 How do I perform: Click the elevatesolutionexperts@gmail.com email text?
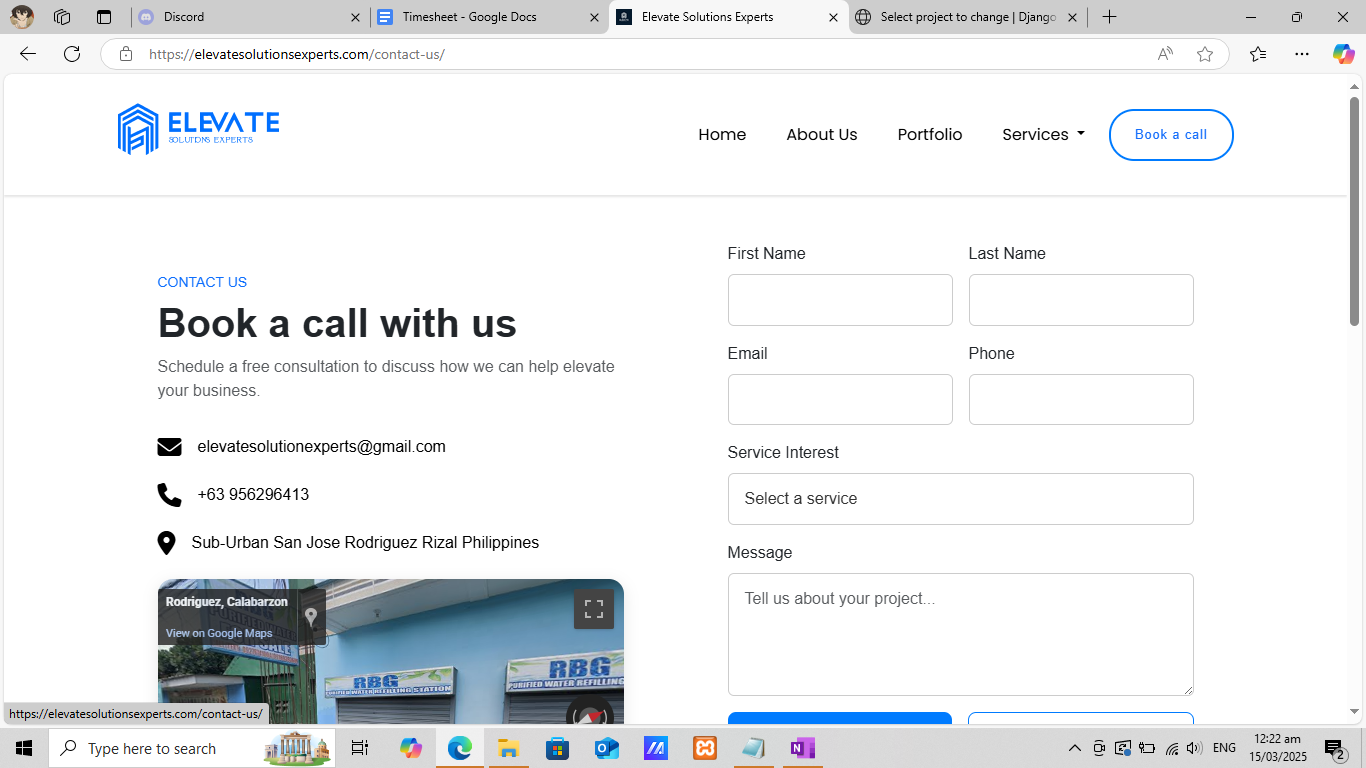coord(322,447)
